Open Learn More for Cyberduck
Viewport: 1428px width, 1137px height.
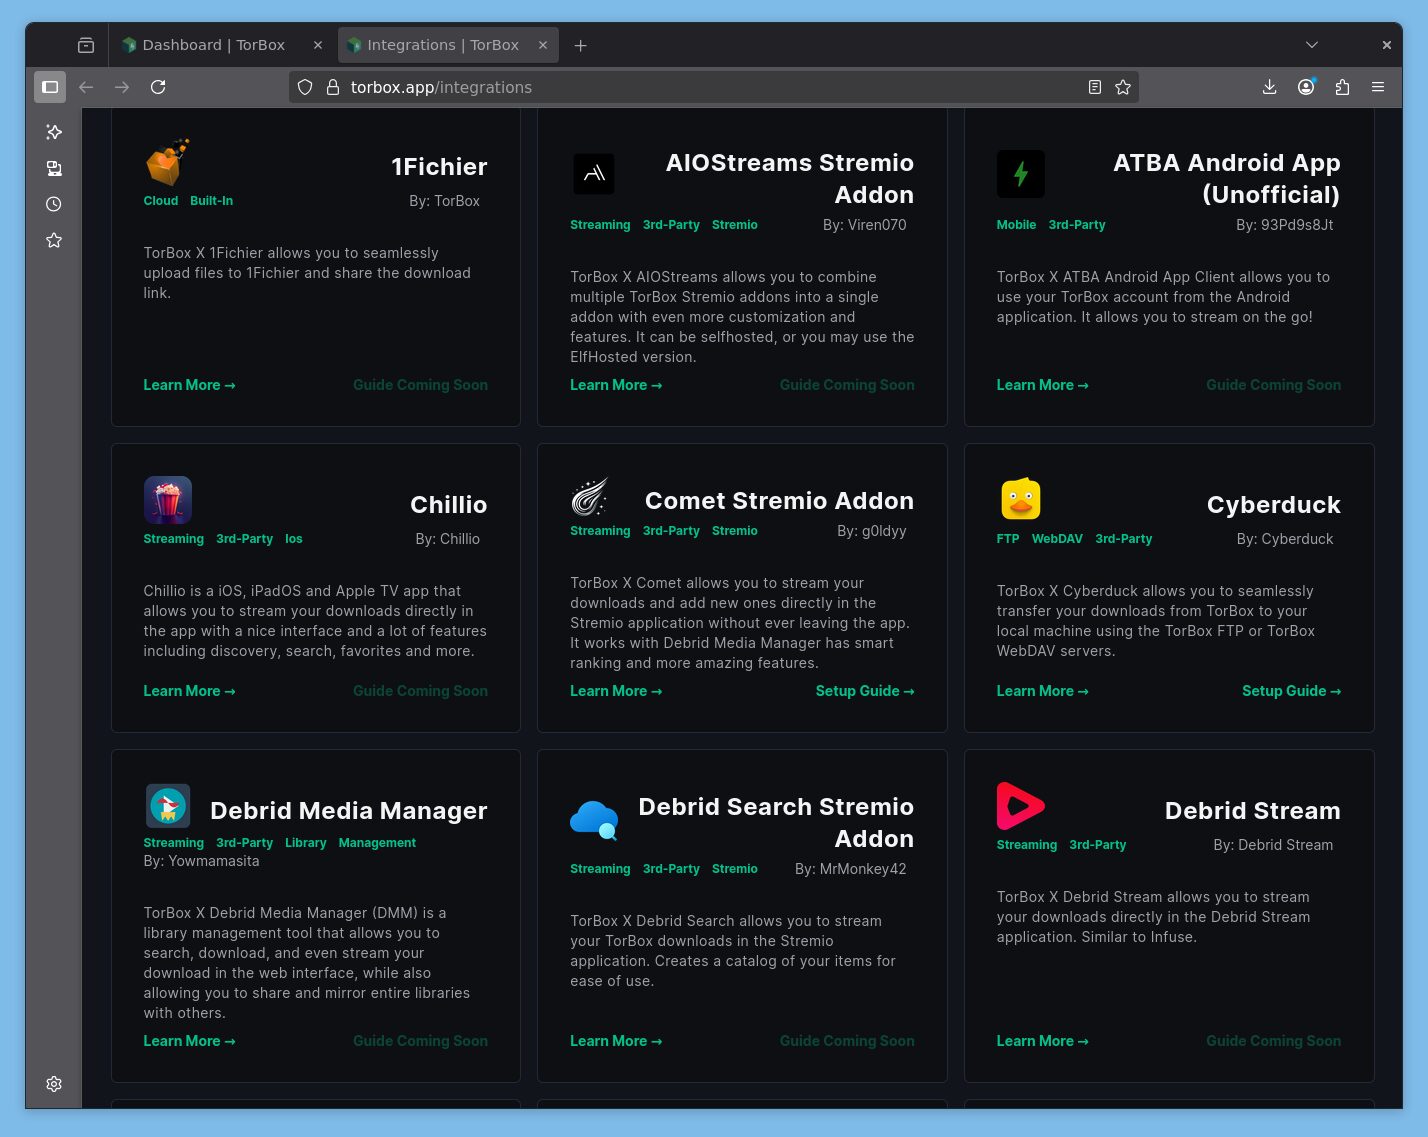click(x=1042, y=691)
